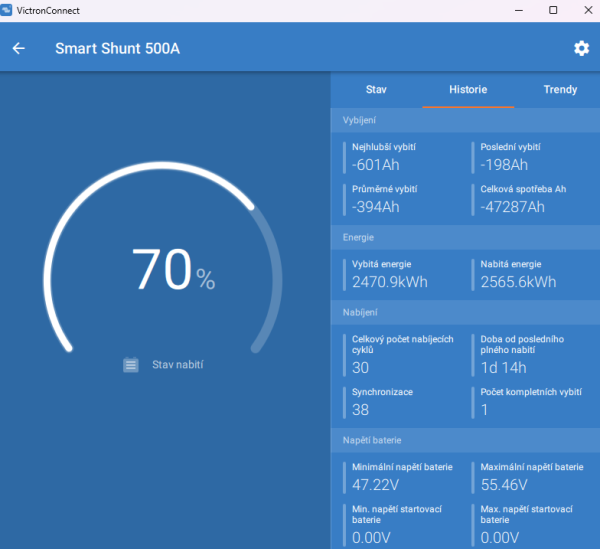
Task: Open the settings gear icon
Action: [x=581, y=49]
